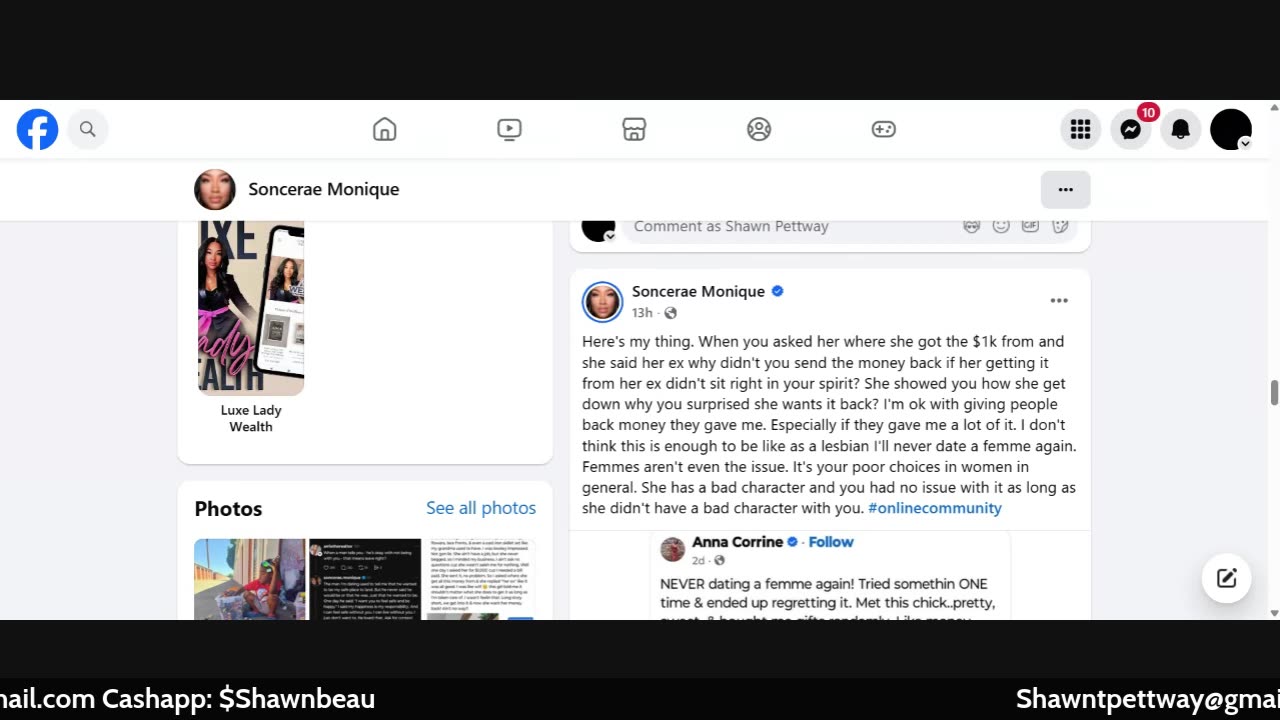Open the #onlinecommunity hashtag
This screenshot has width=1280, height=720.
pos(935,508)
